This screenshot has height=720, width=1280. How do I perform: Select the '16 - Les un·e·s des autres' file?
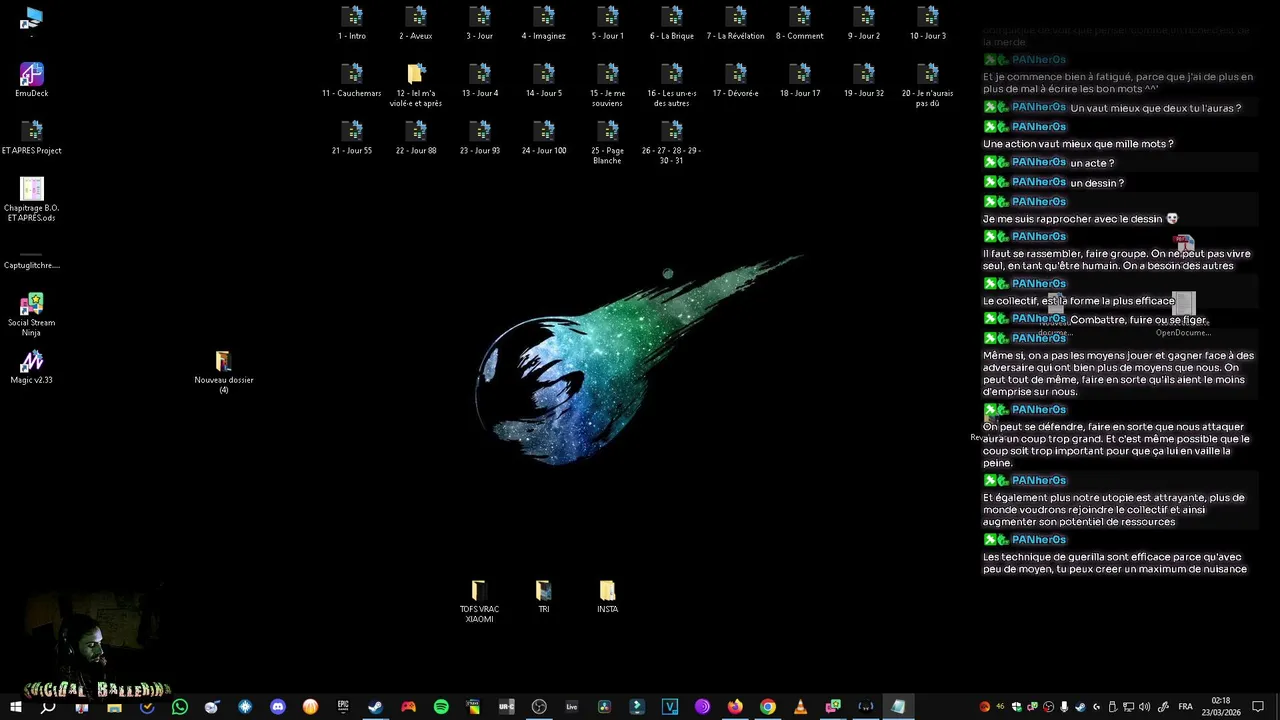click(672, 86)
